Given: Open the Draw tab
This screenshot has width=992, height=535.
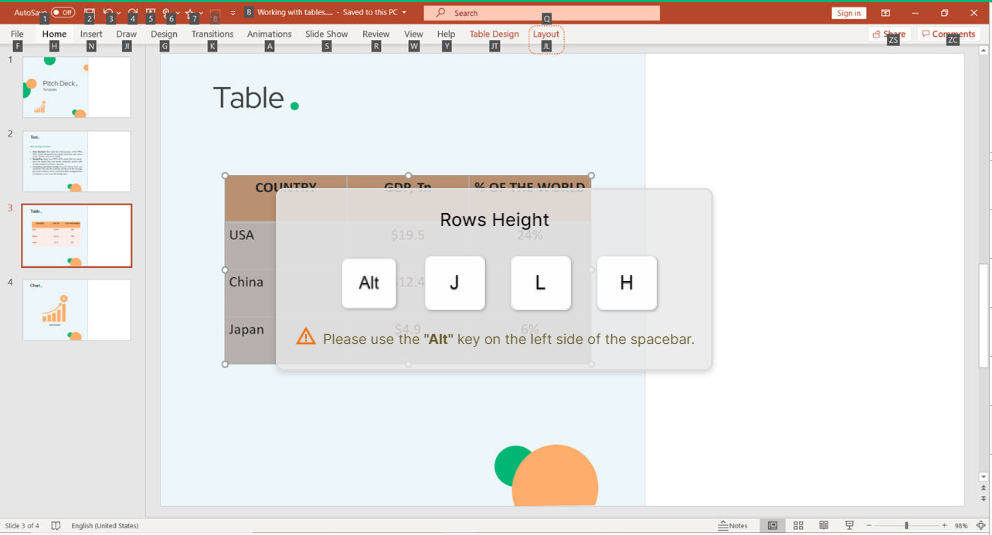Looking at the screenshot, I should [127, 34].
